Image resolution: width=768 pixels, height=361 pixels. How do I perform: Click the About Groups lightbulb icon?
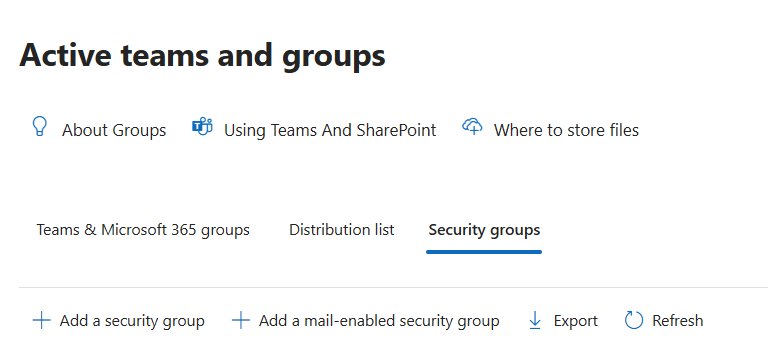(x=39, y=126)
